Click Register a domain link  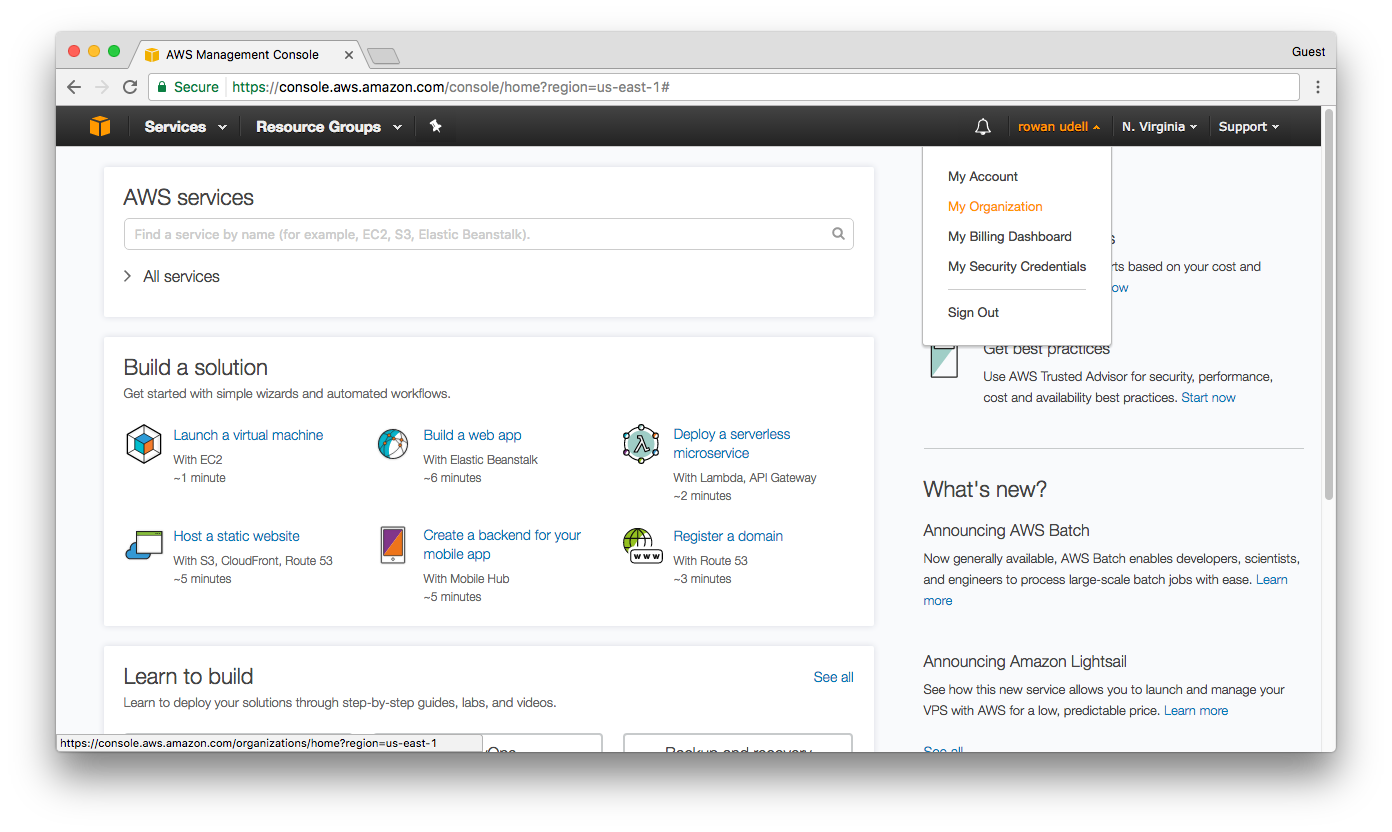pyautogui.click(x=728, y=536)
